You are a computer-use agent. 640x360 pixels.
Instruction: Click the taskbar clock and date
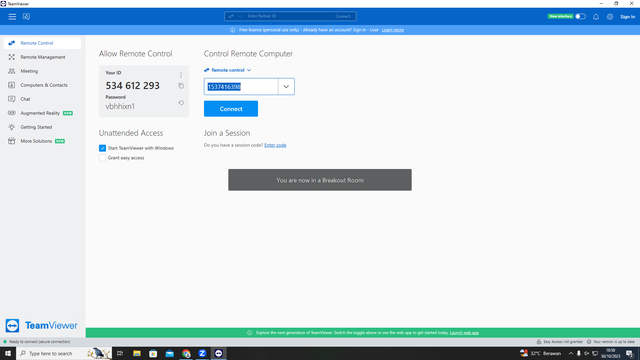point(611,353)
